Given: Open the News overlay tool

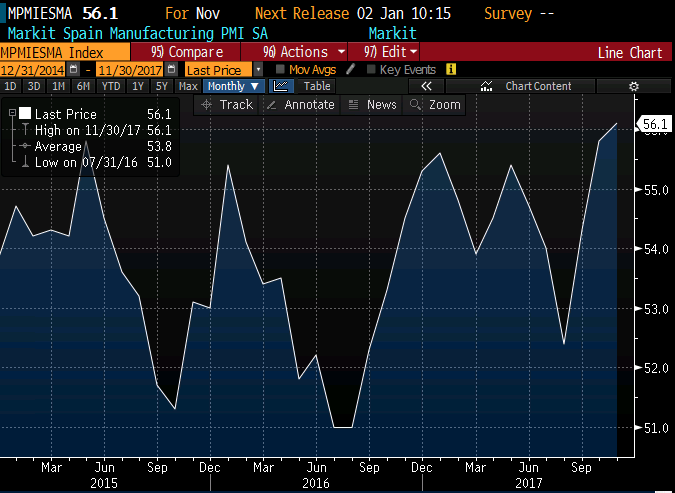Looking at the screenshot, I should 373,105.
